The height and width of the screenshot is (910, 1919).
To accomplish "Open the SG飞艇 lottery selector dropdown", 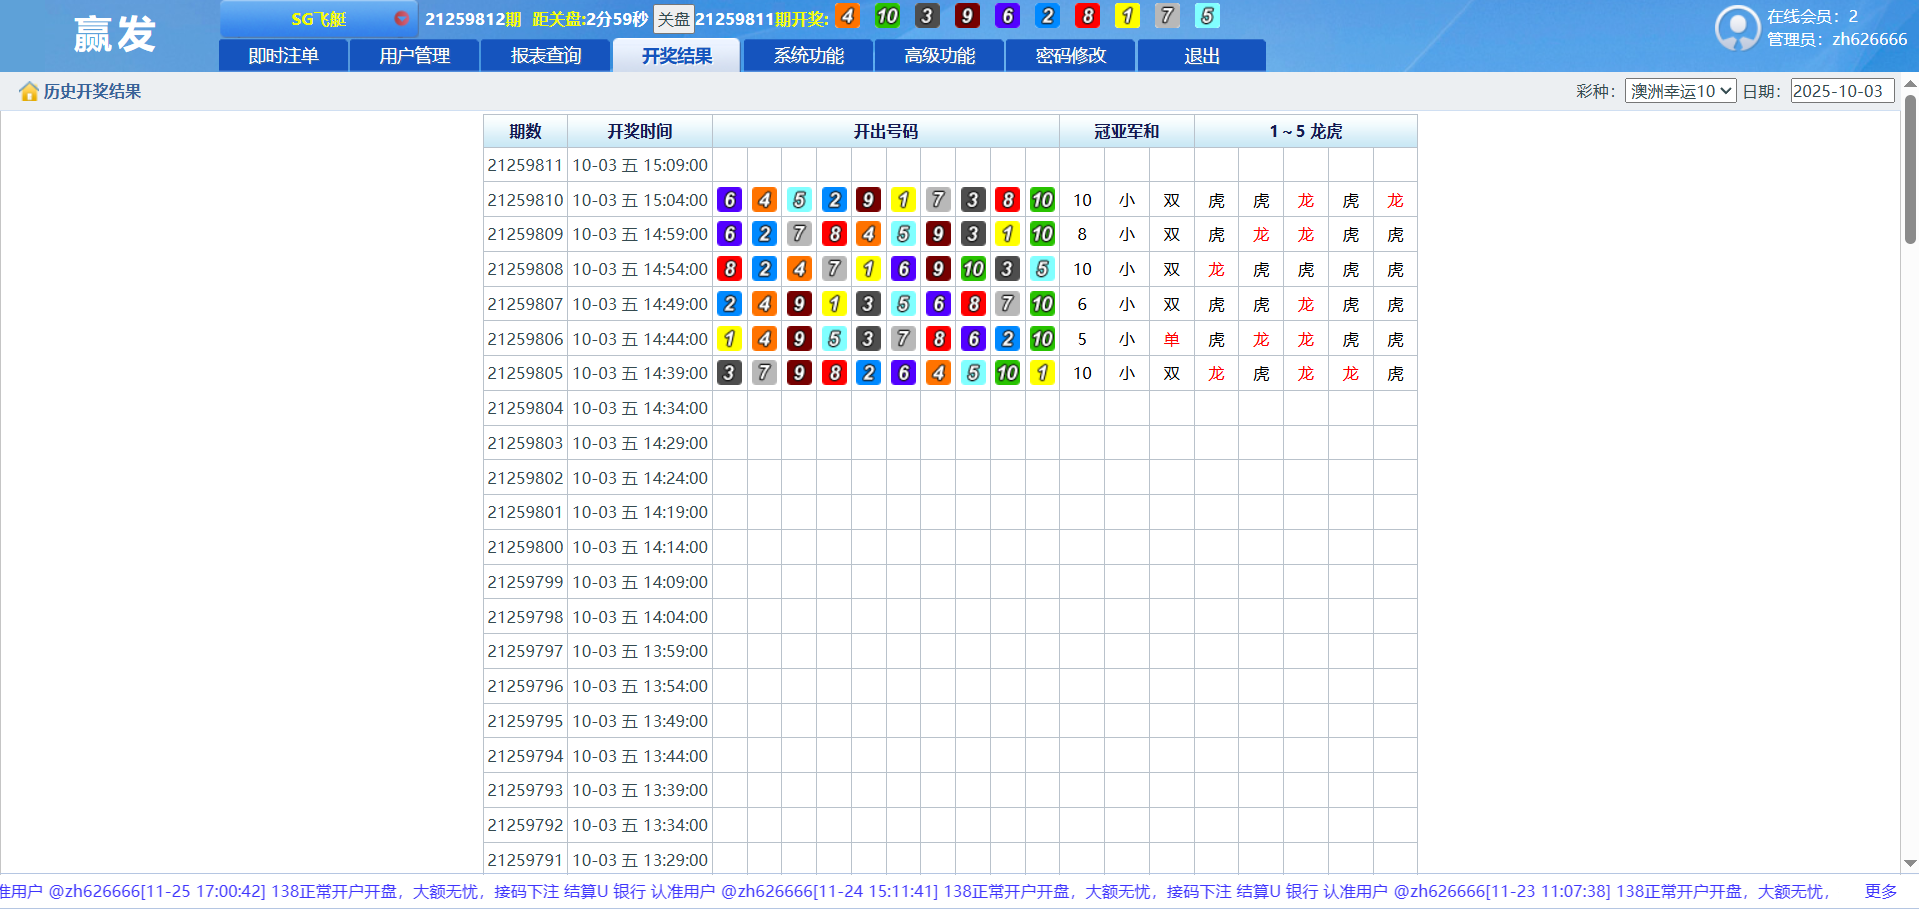I will pos(318,19).
